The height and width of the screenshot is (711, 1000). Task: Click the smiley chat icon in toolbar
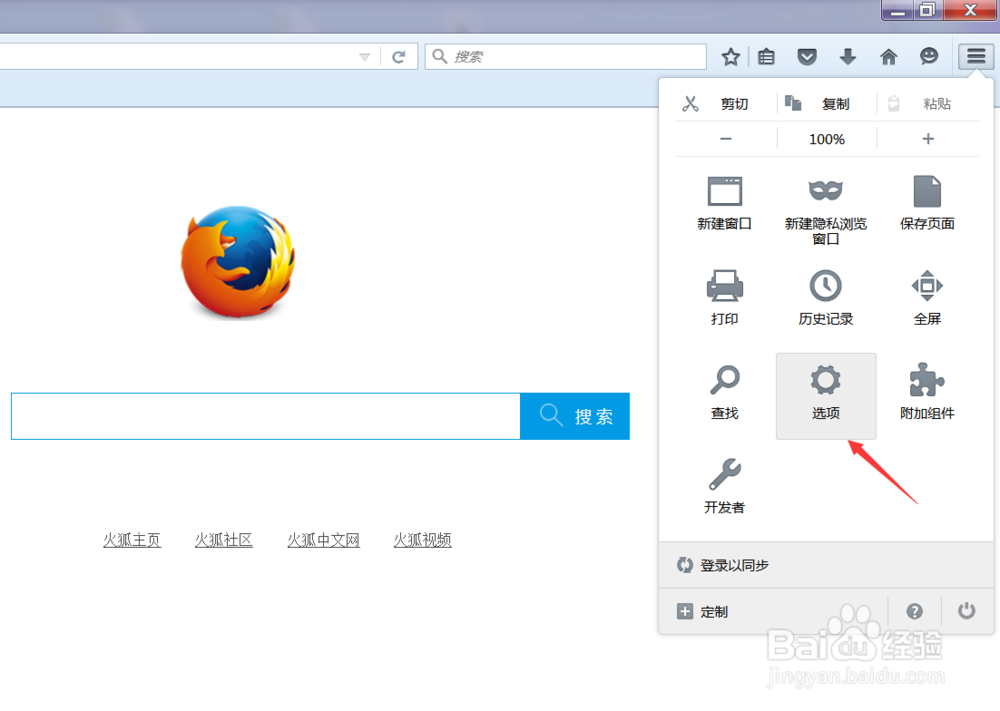click(x=929, y=56)
